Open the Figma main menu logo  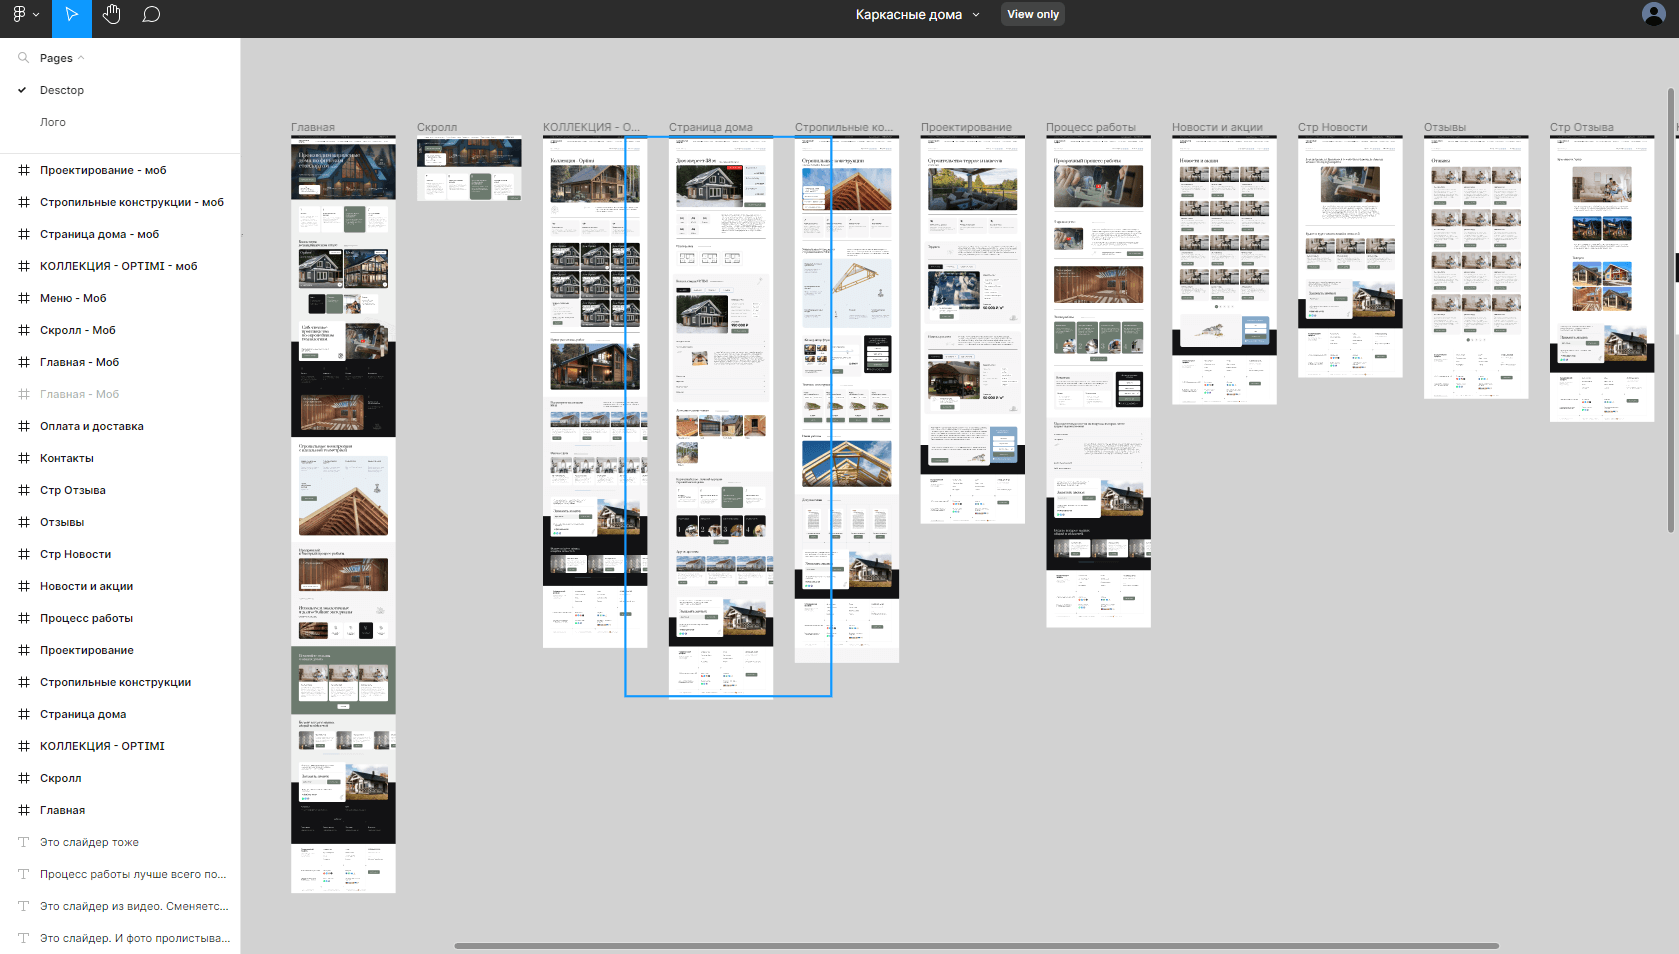point(25,15)
